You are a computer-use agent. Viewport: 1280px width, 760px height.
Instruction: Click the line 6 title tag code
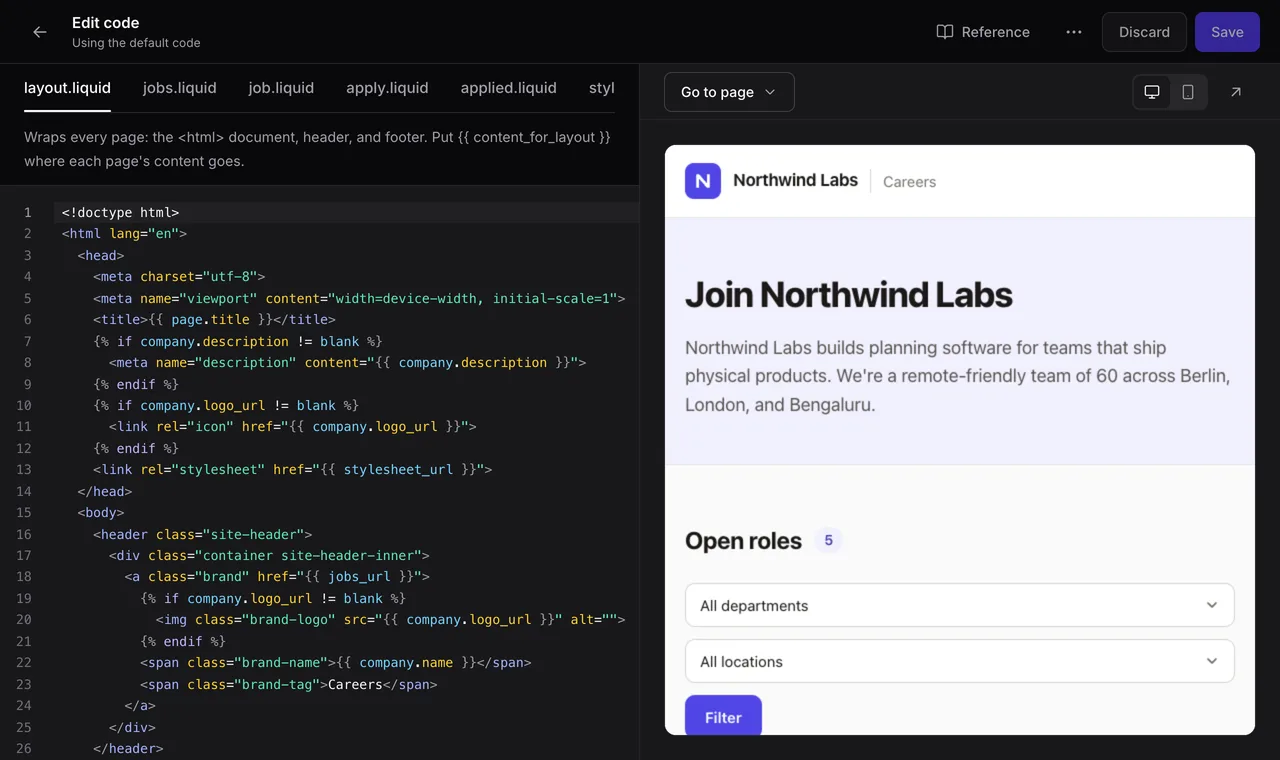coord(214,319)
